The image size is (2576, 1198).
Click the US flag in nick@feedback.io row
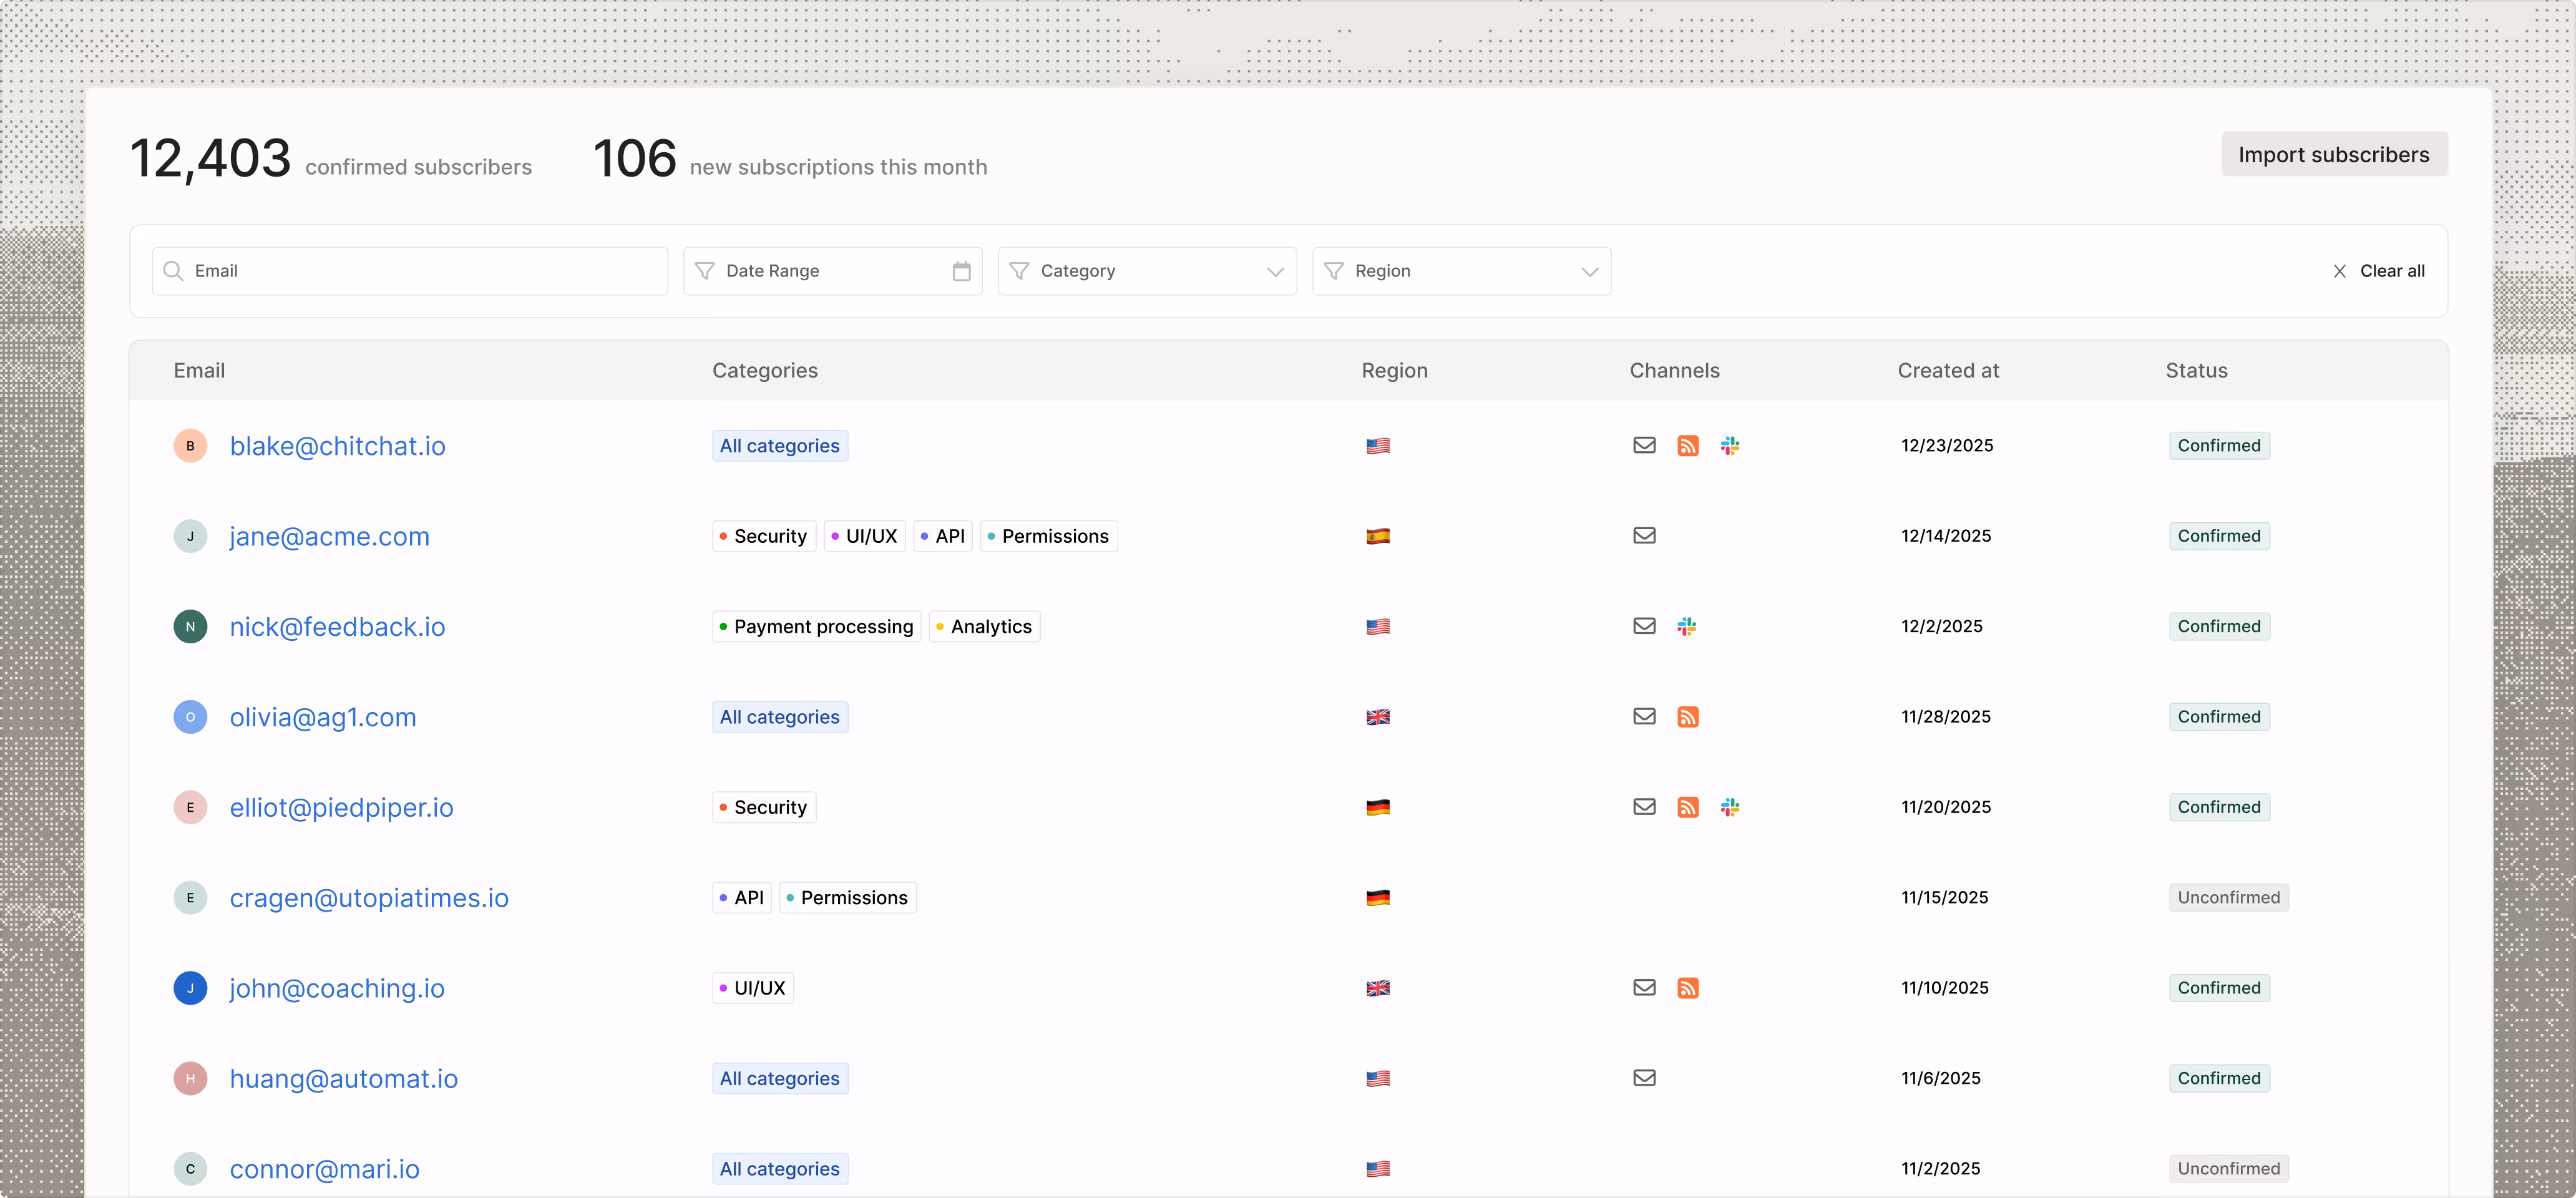coord(1378,627)
